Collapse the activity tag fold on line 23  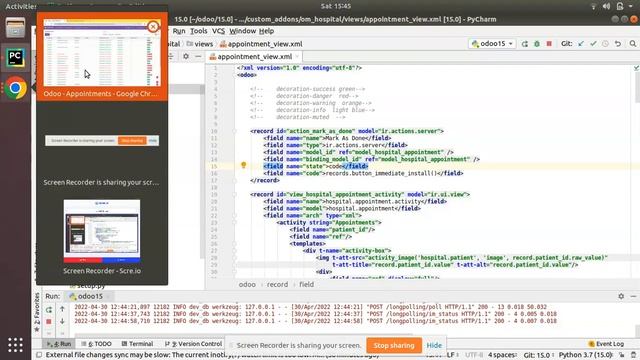tap(235, 222)
